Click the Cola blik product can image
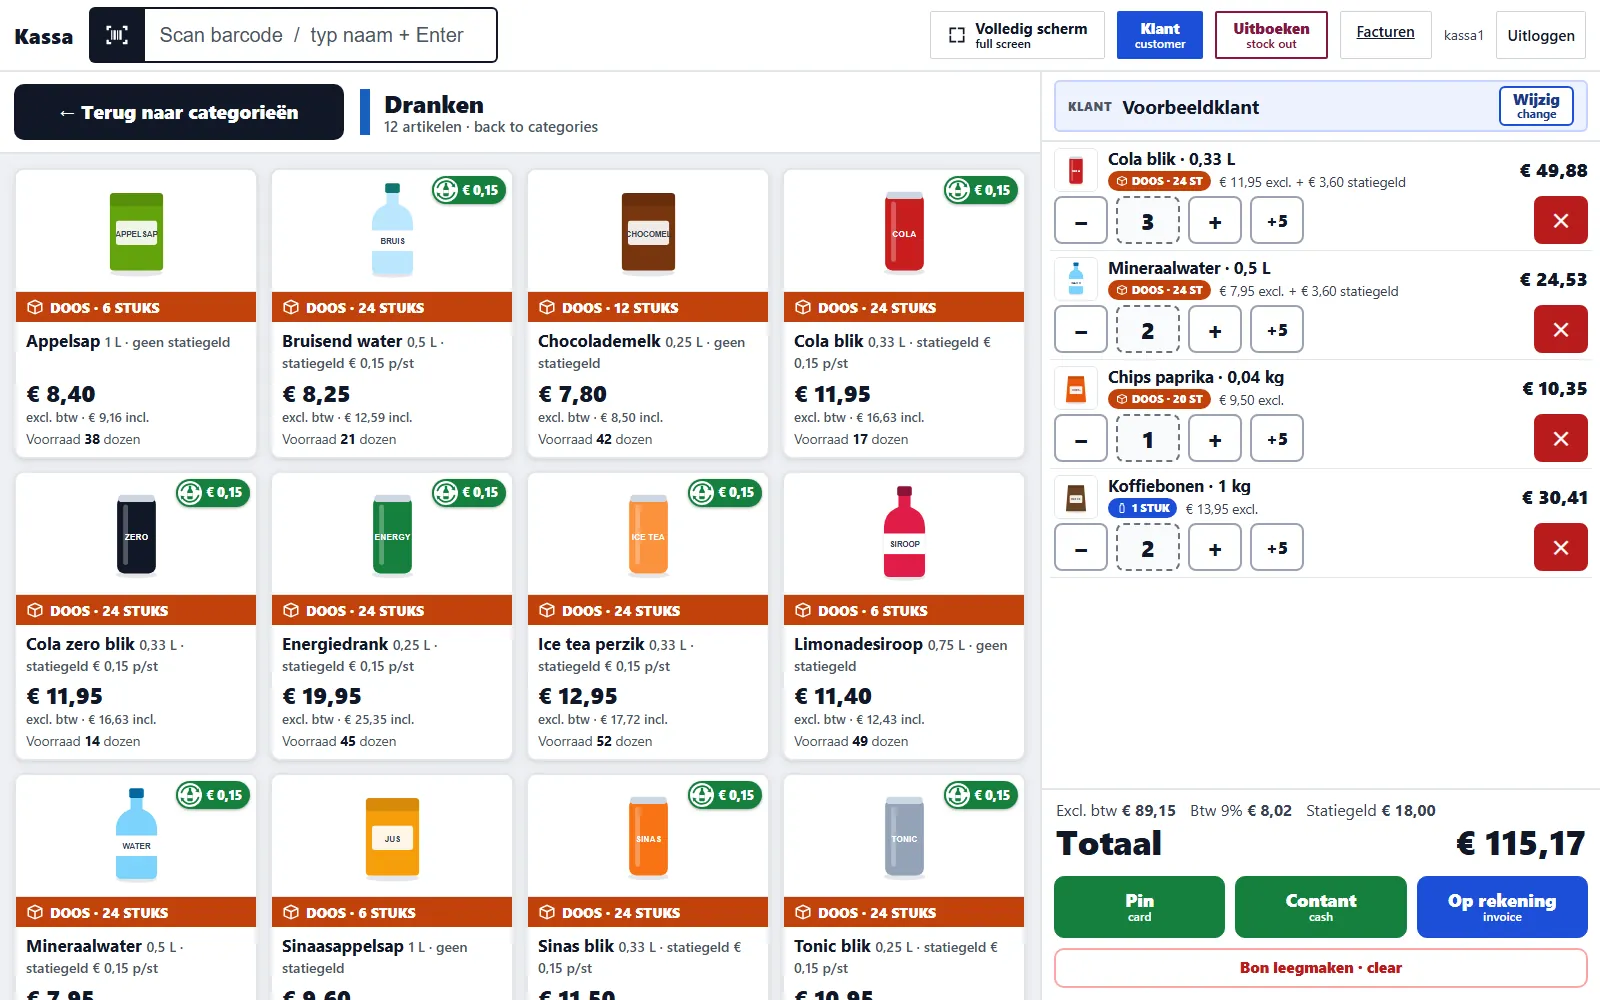Image resolution: width=1600 pixels, height=1000 pixels. (904, 232)
